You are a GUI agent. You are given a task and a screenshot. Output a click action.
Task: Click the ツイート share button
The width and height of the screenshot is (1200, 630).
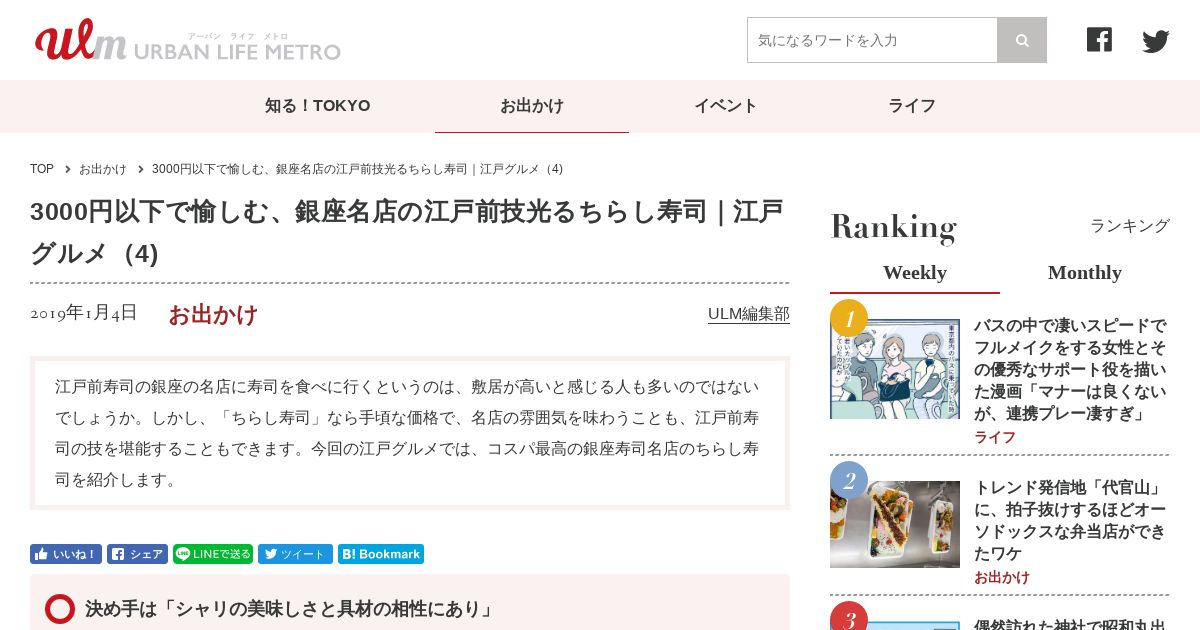tap(295, 554)
